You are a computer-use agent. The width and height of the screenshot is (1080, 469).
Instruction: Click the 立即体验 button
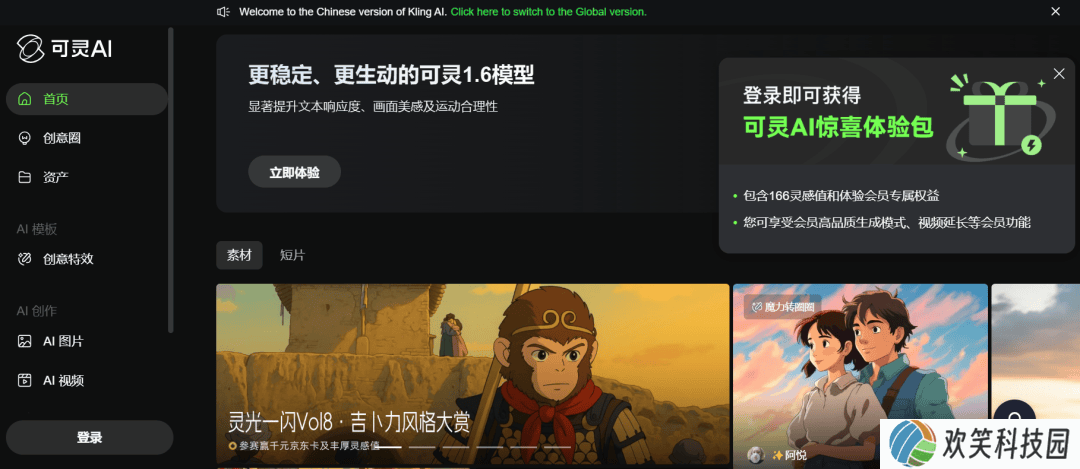click(x=295, y=172)
